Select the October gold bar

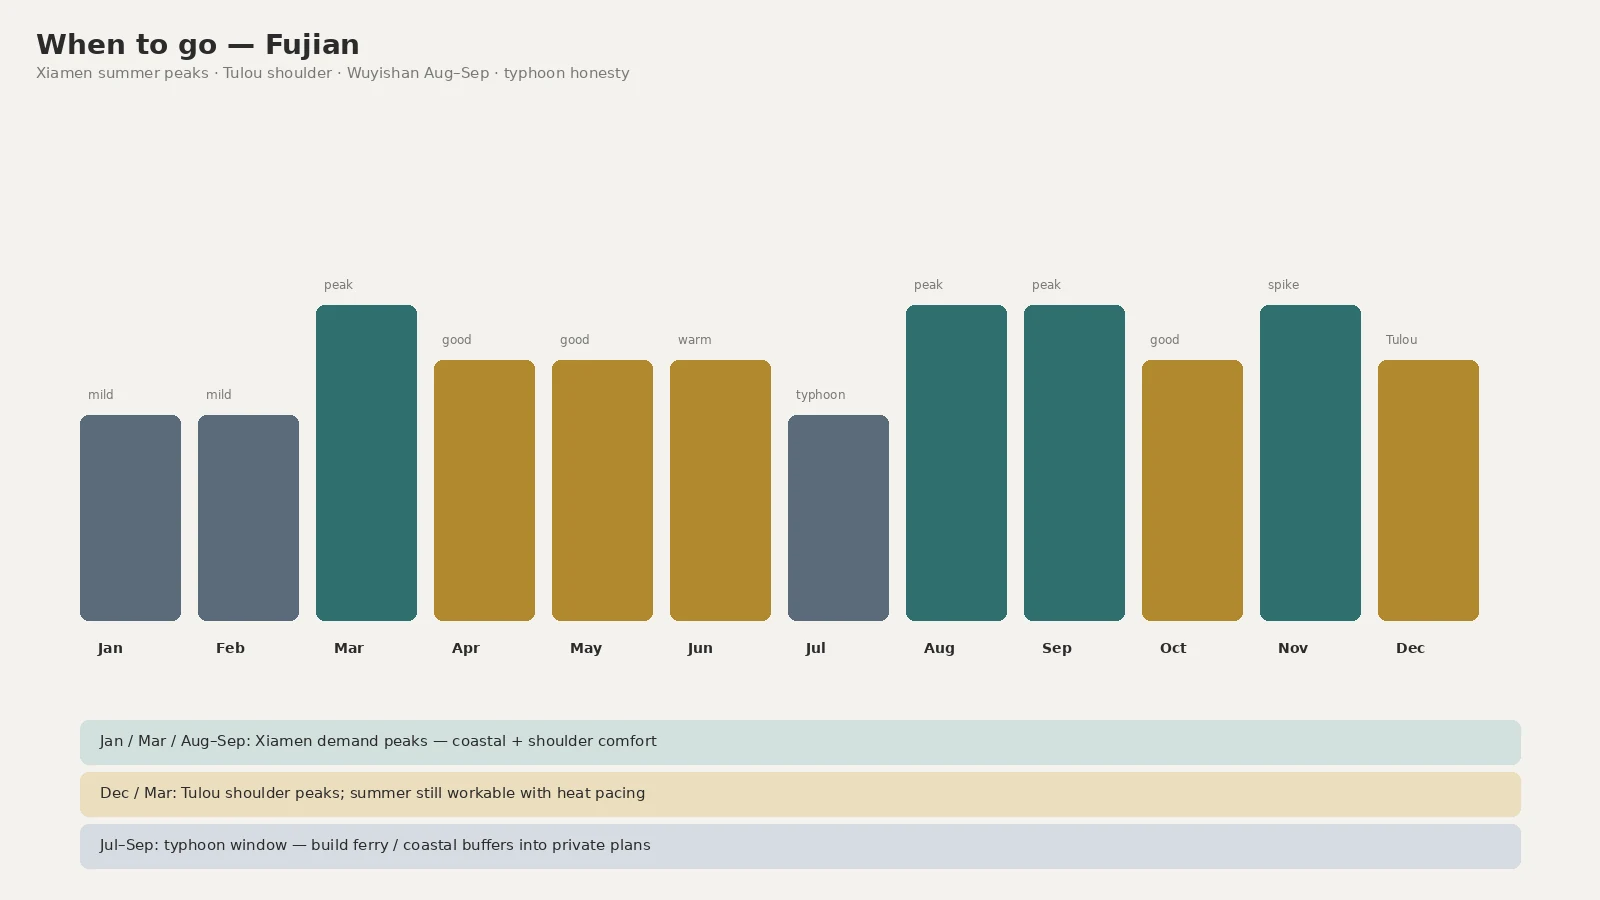pos(1192,490)
